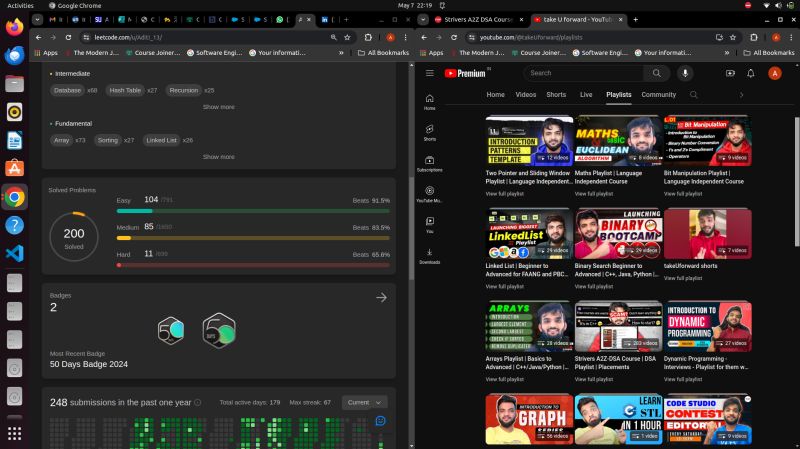This screenshot has width=800, height=449.
Task: Switch to the channel's Community tab
Action: (x=658, y=95)
